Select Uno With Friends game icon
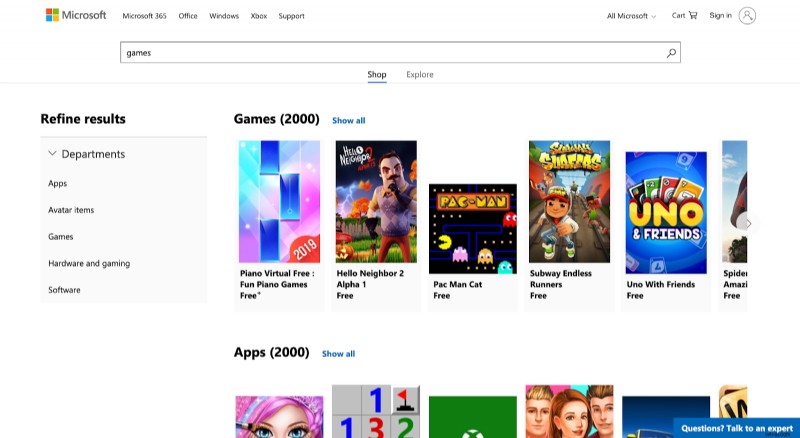 [666, 212]
